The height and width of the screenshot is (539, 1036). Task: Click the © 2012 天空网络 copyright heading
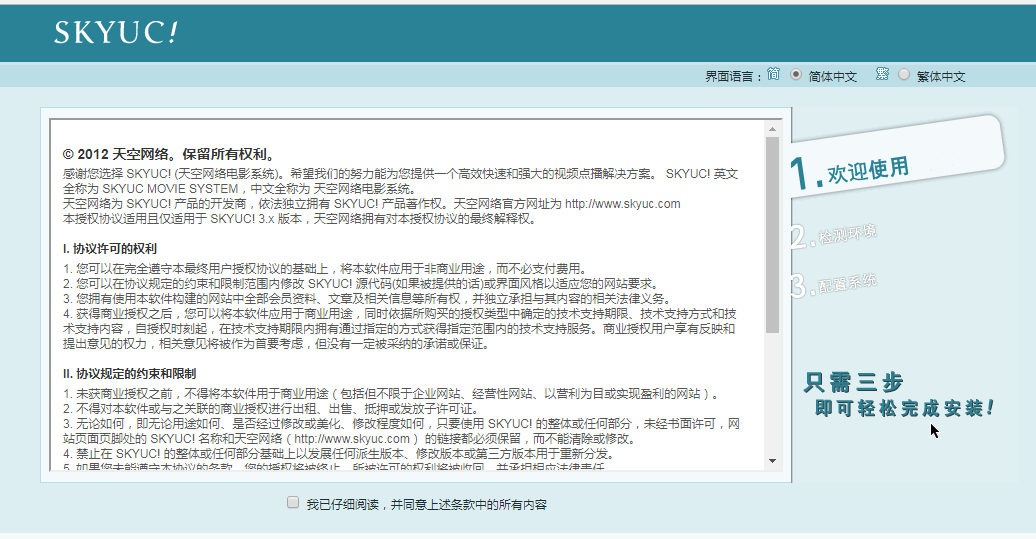168,155
